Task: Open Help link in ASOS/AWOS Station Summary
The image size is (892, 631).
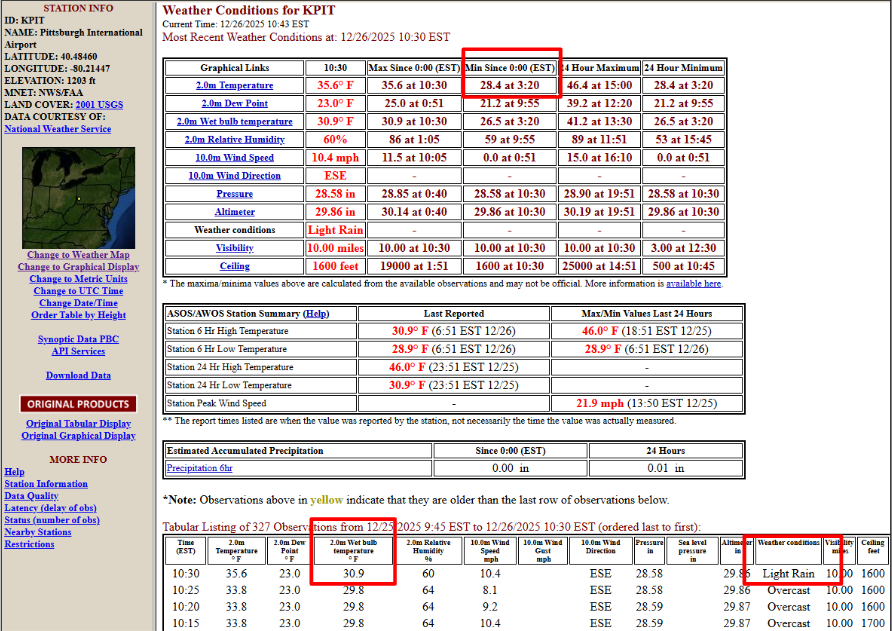Action: click(x=316, y=314)
